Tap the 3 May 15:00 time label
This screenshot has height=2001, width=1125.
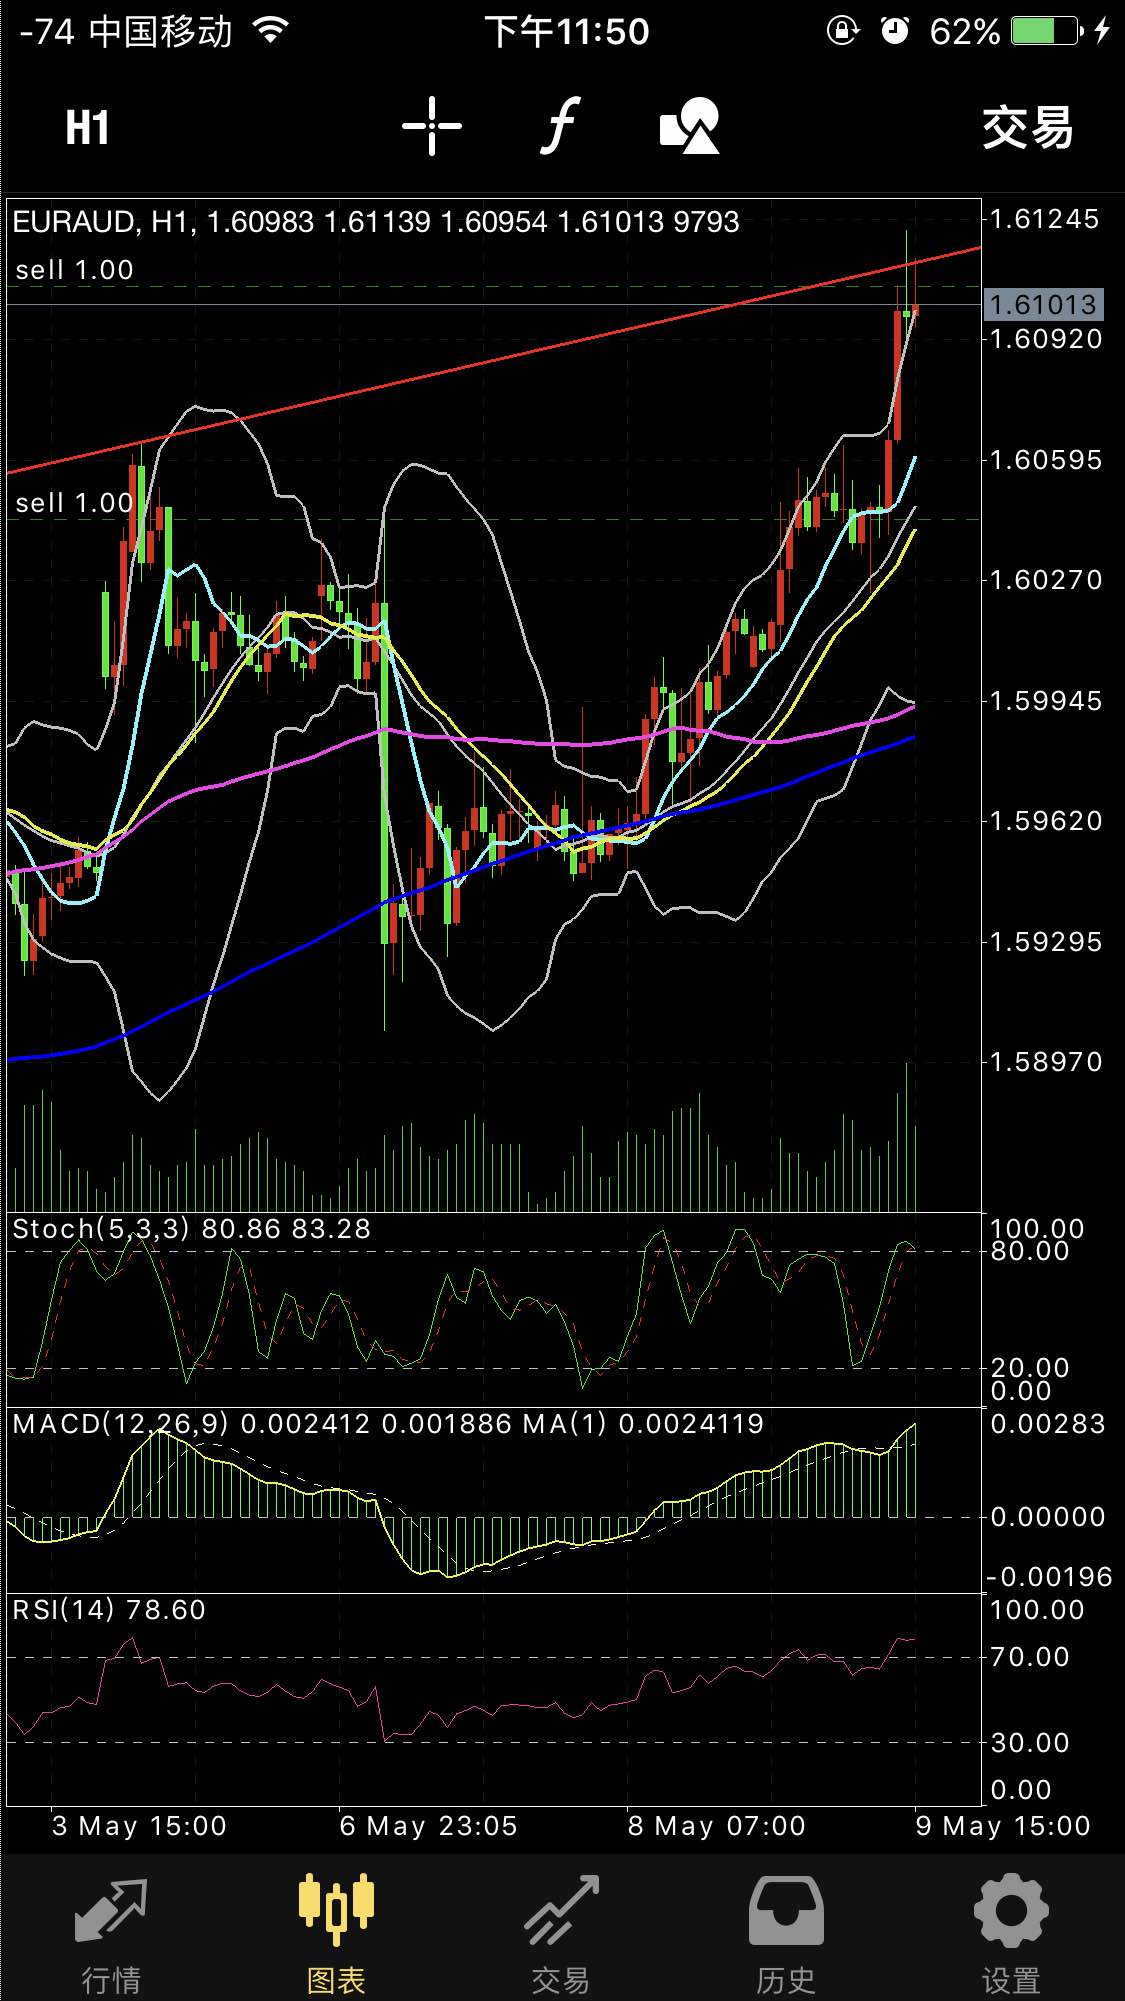pos(139,1826)
